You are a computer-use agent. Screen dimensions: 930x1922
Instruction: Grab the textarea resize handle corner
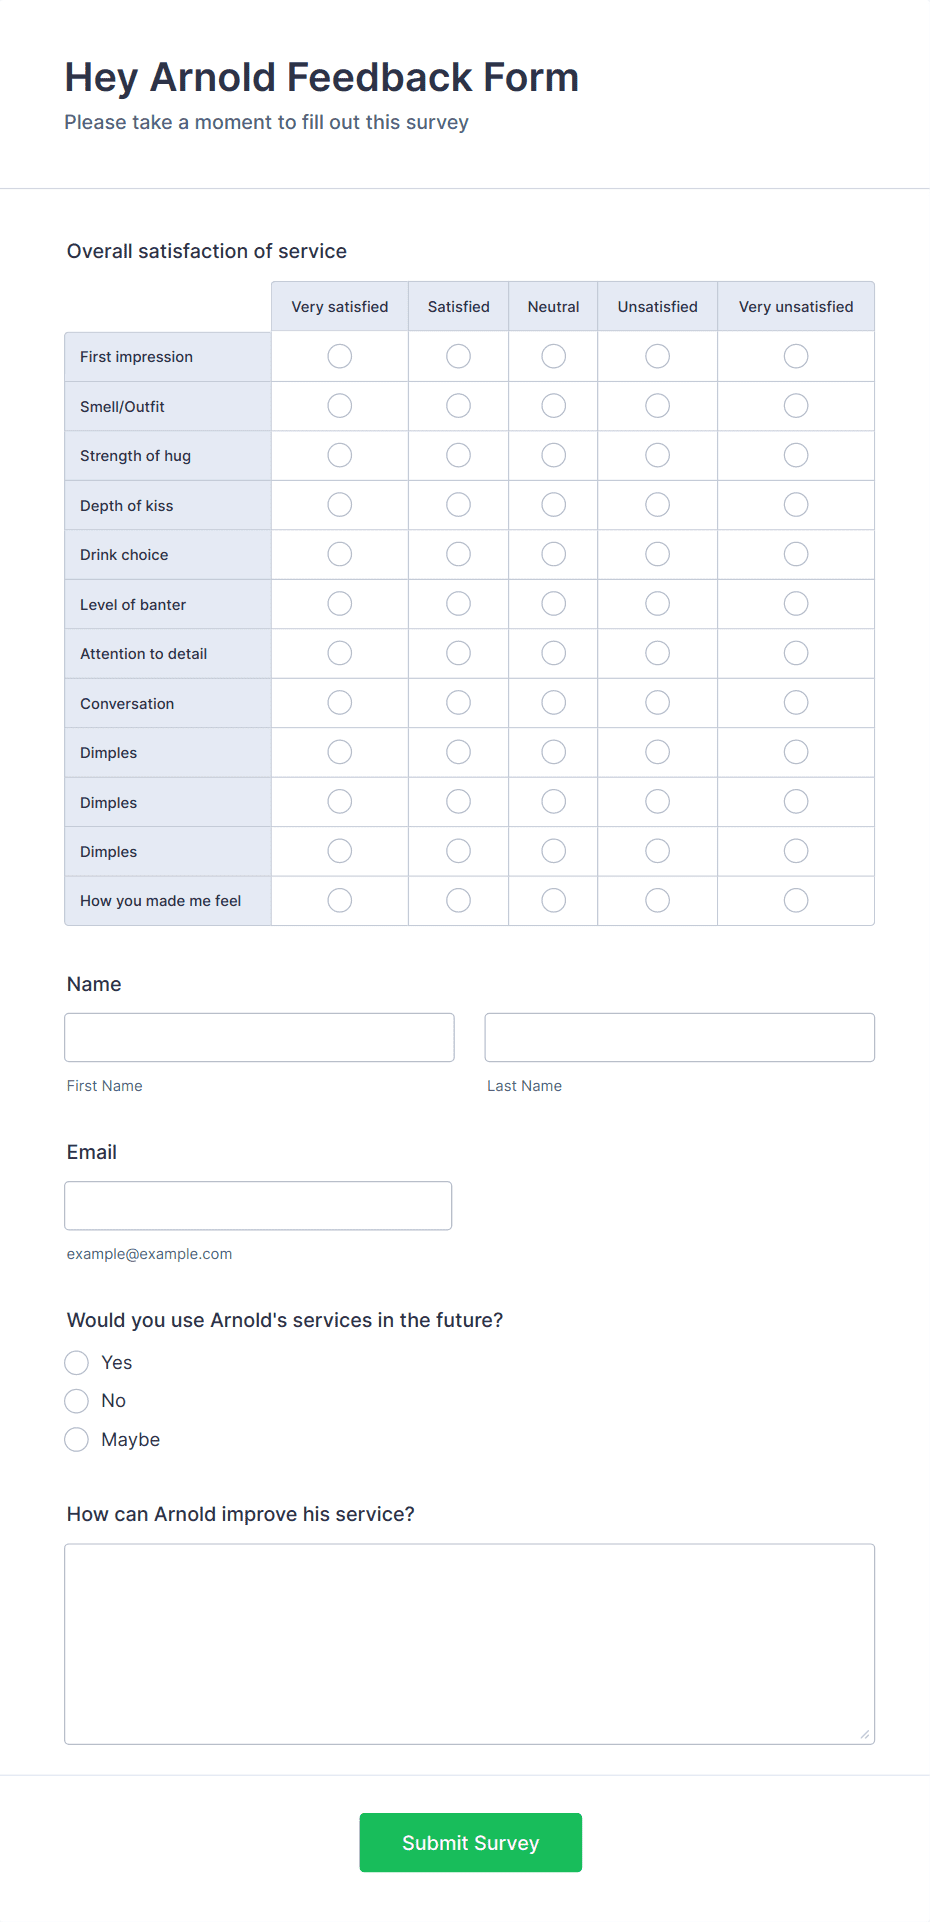pos(865,1735)
